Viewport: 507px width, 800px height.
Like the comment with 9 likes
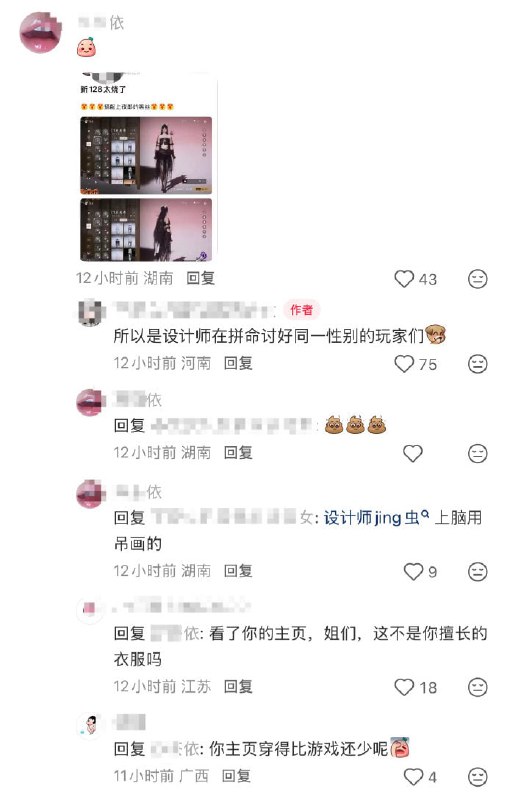coord(413,571)
